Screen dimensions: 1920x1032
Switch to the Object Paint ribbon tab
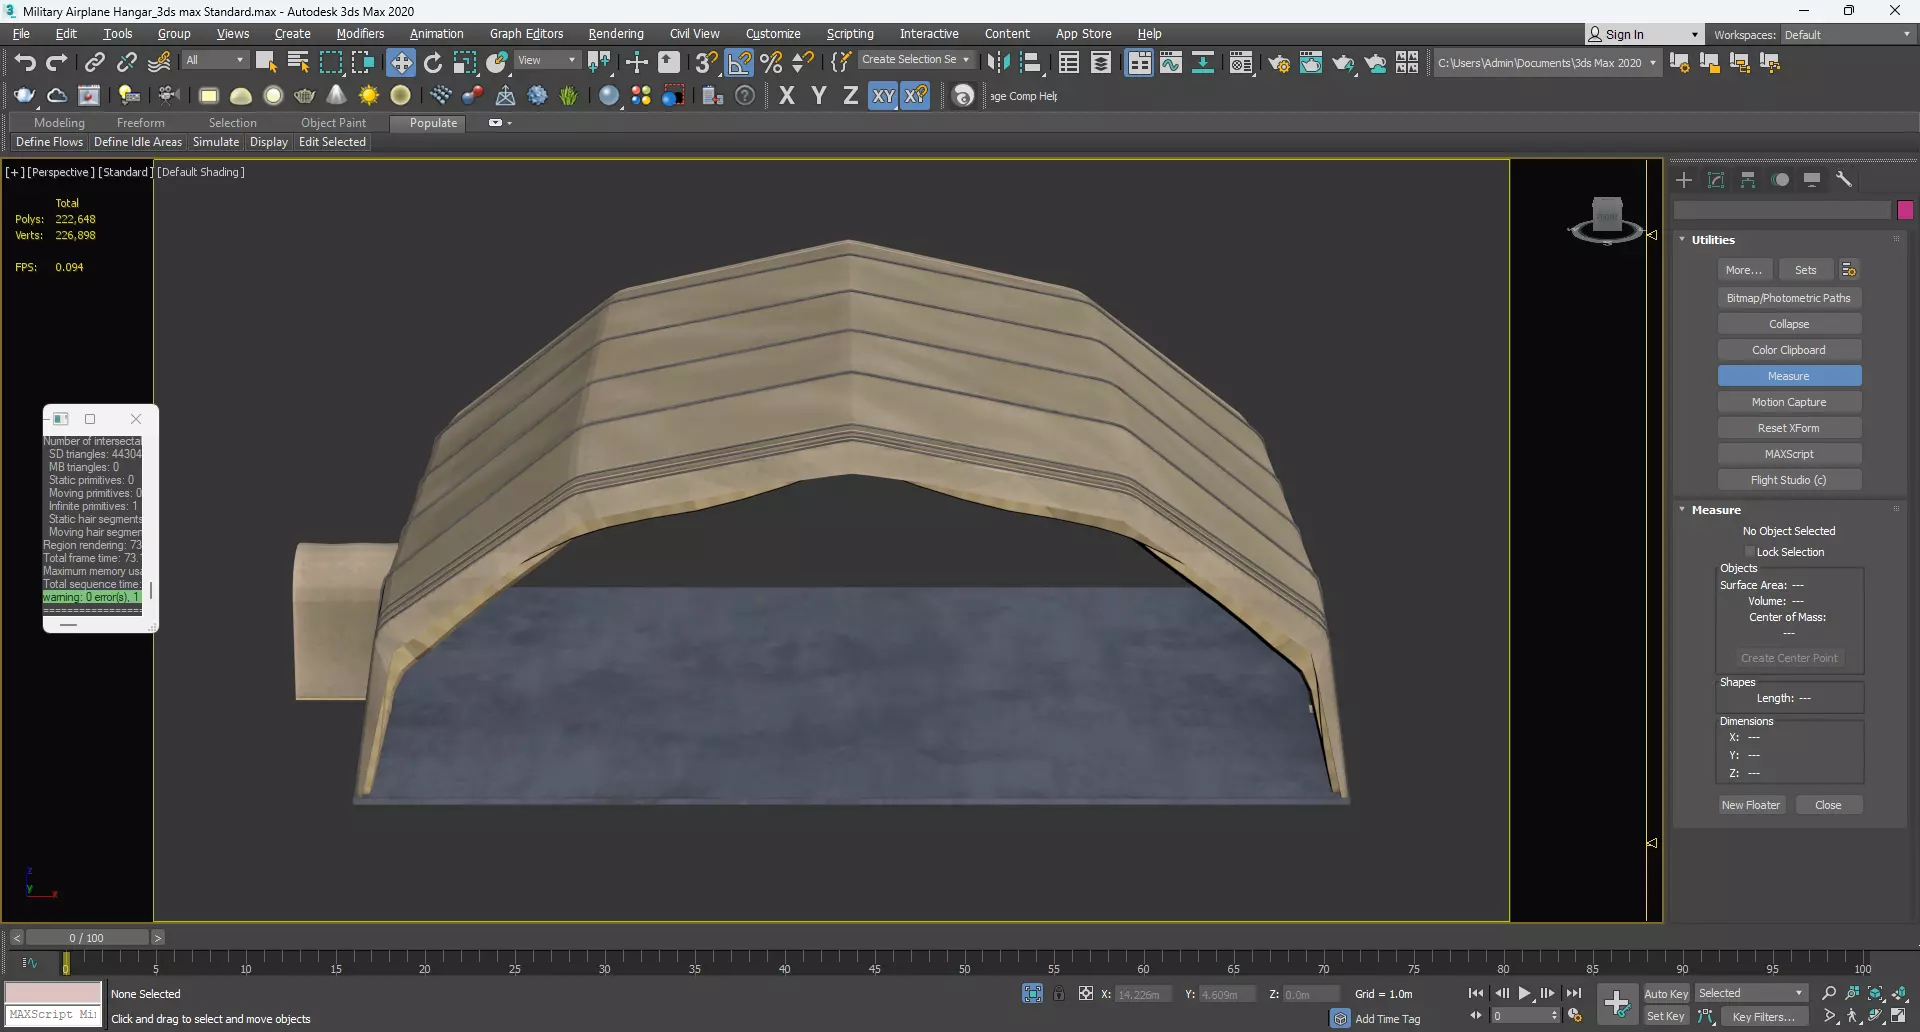tap(333, 123)
